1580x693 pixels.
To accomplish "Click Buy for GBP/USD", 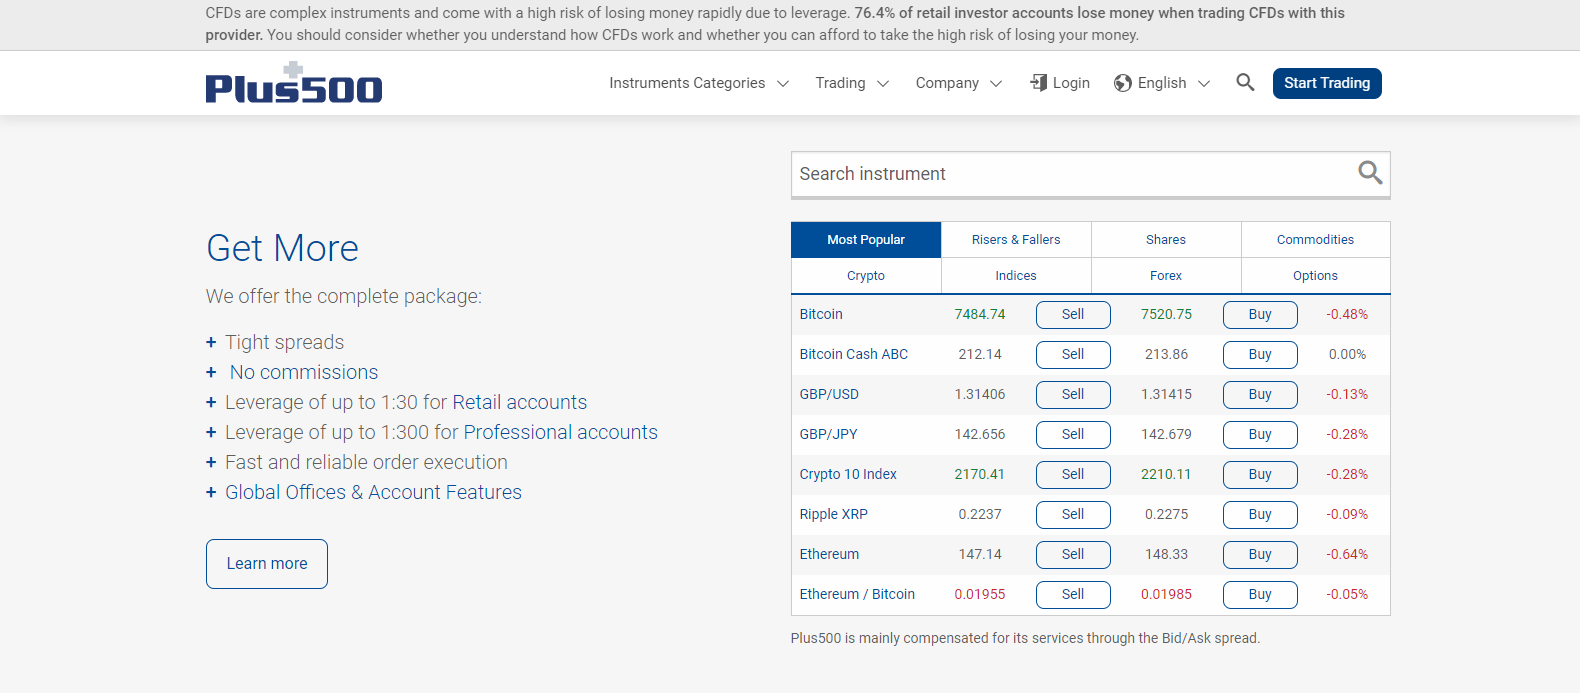I will click(1260, 395).
